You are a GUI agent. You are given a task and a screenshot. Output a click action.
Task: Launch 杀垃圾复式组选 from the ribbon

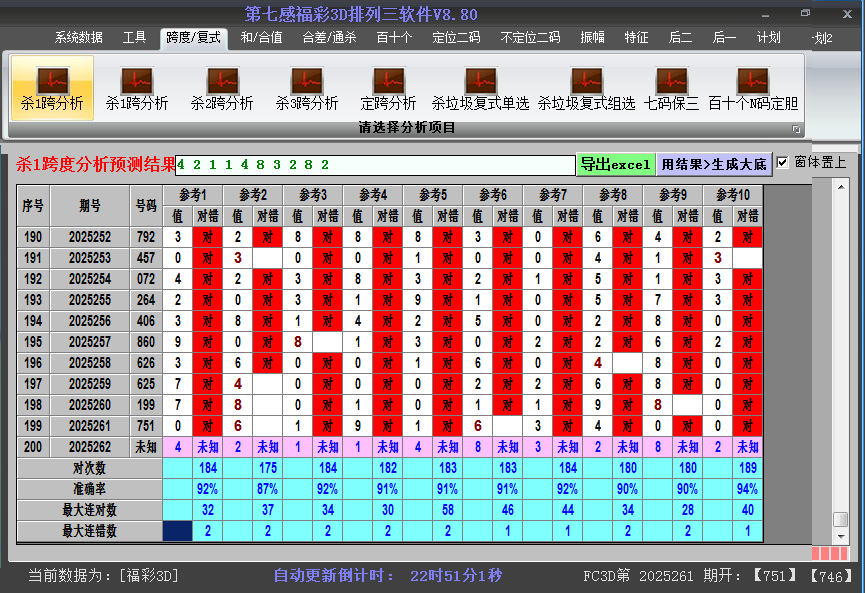(x=586, y=89)
